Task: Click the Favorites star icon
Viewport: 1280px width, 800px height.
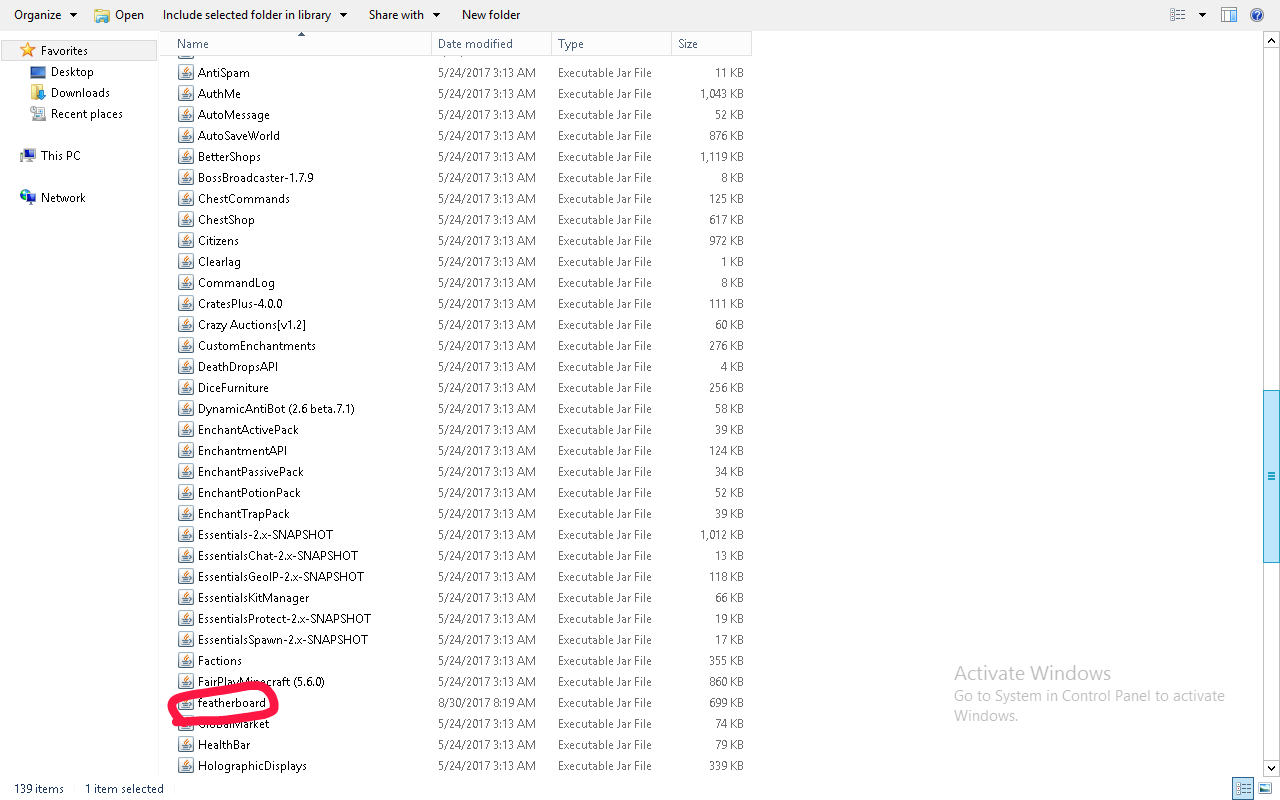Action: (x=28, y=50)
